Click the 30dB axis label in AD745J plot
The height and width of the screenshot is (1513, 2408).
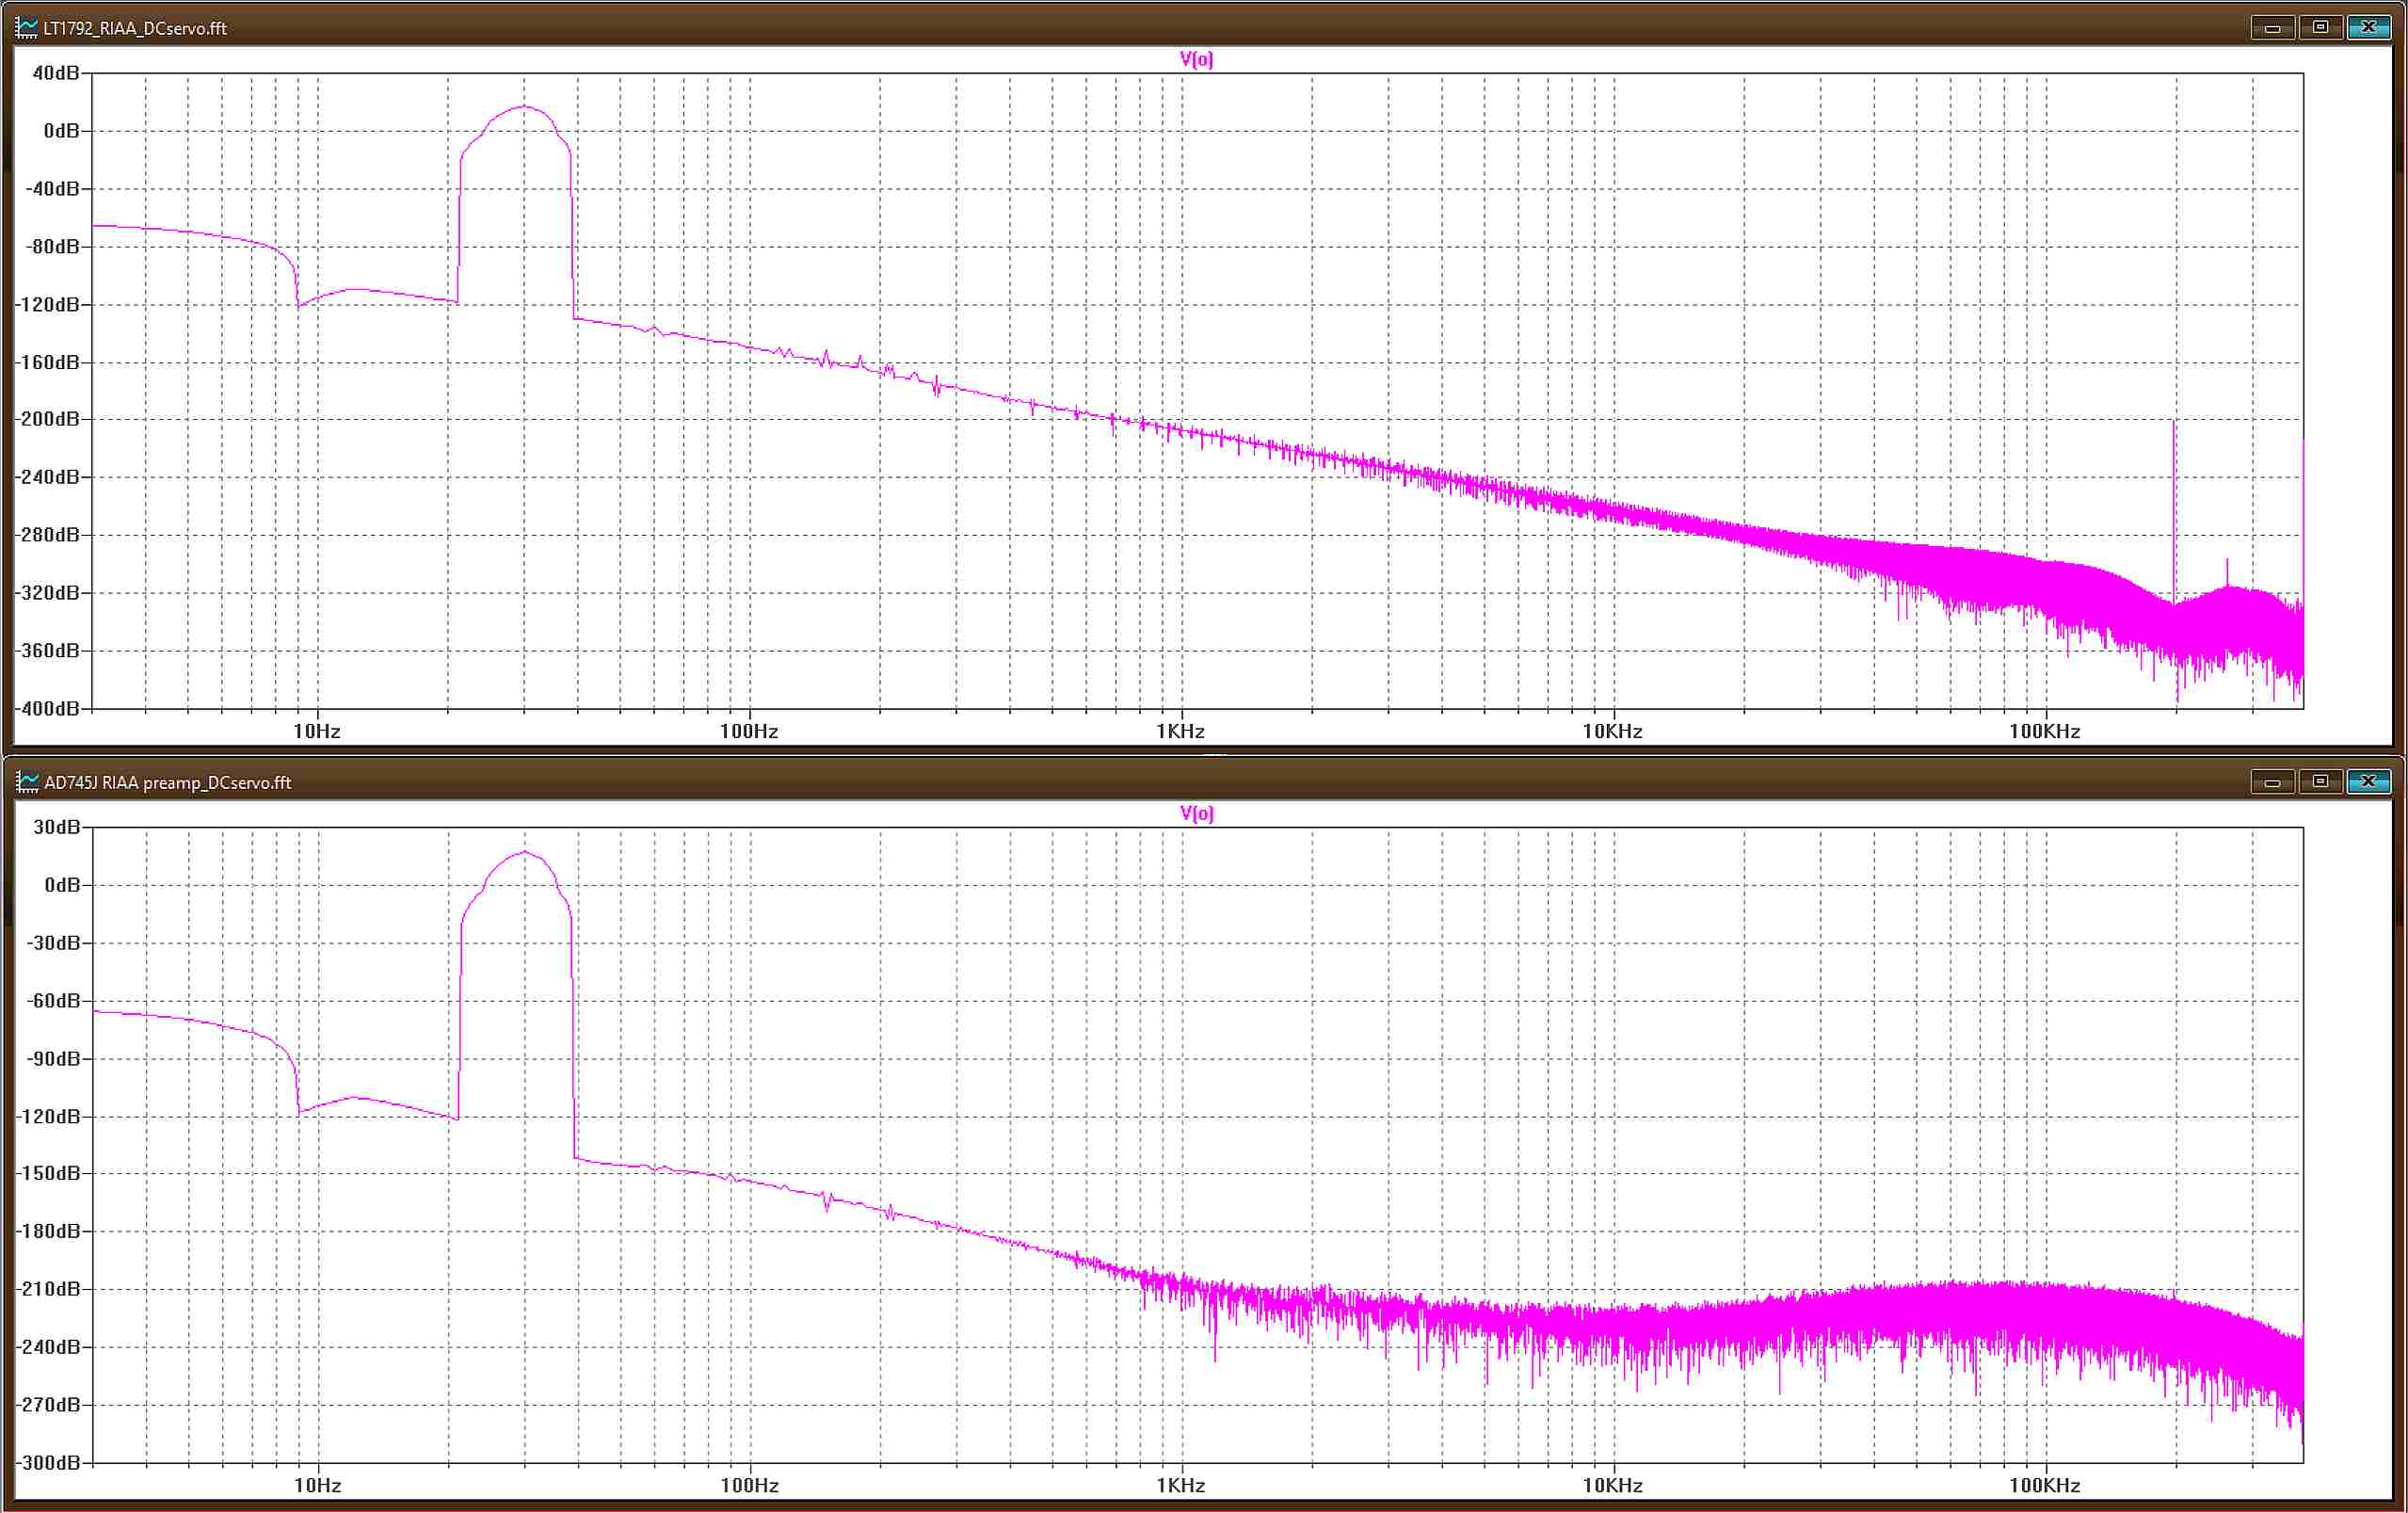coord(56,827)
